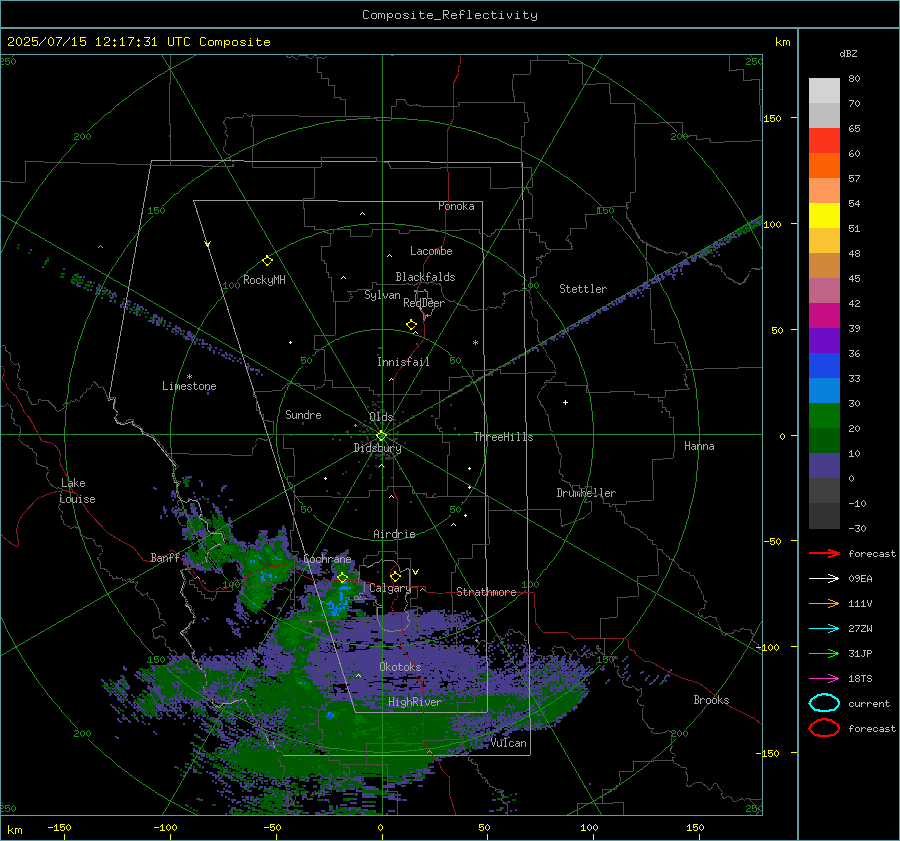Click the light blue swatch near 30 dBZ

pos(824,390)
